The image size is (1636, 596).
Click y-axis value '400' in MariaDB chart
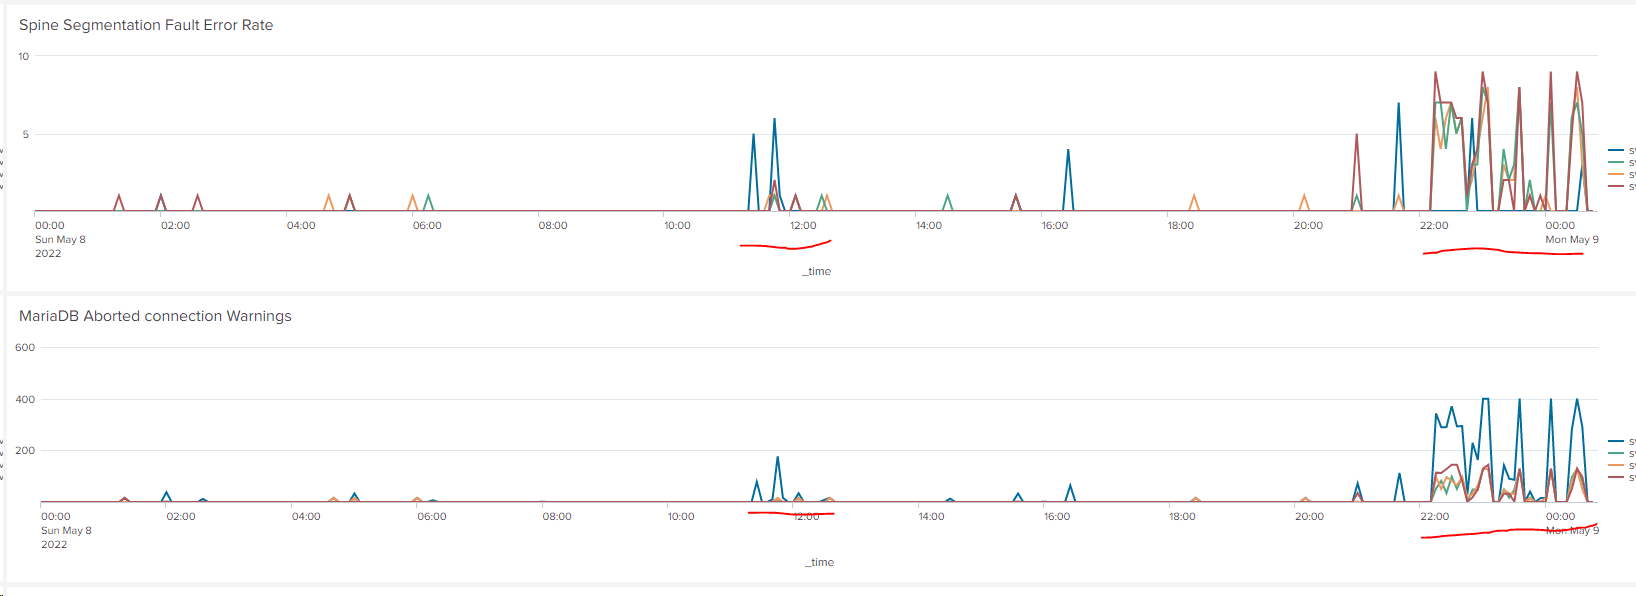(25, 399)
